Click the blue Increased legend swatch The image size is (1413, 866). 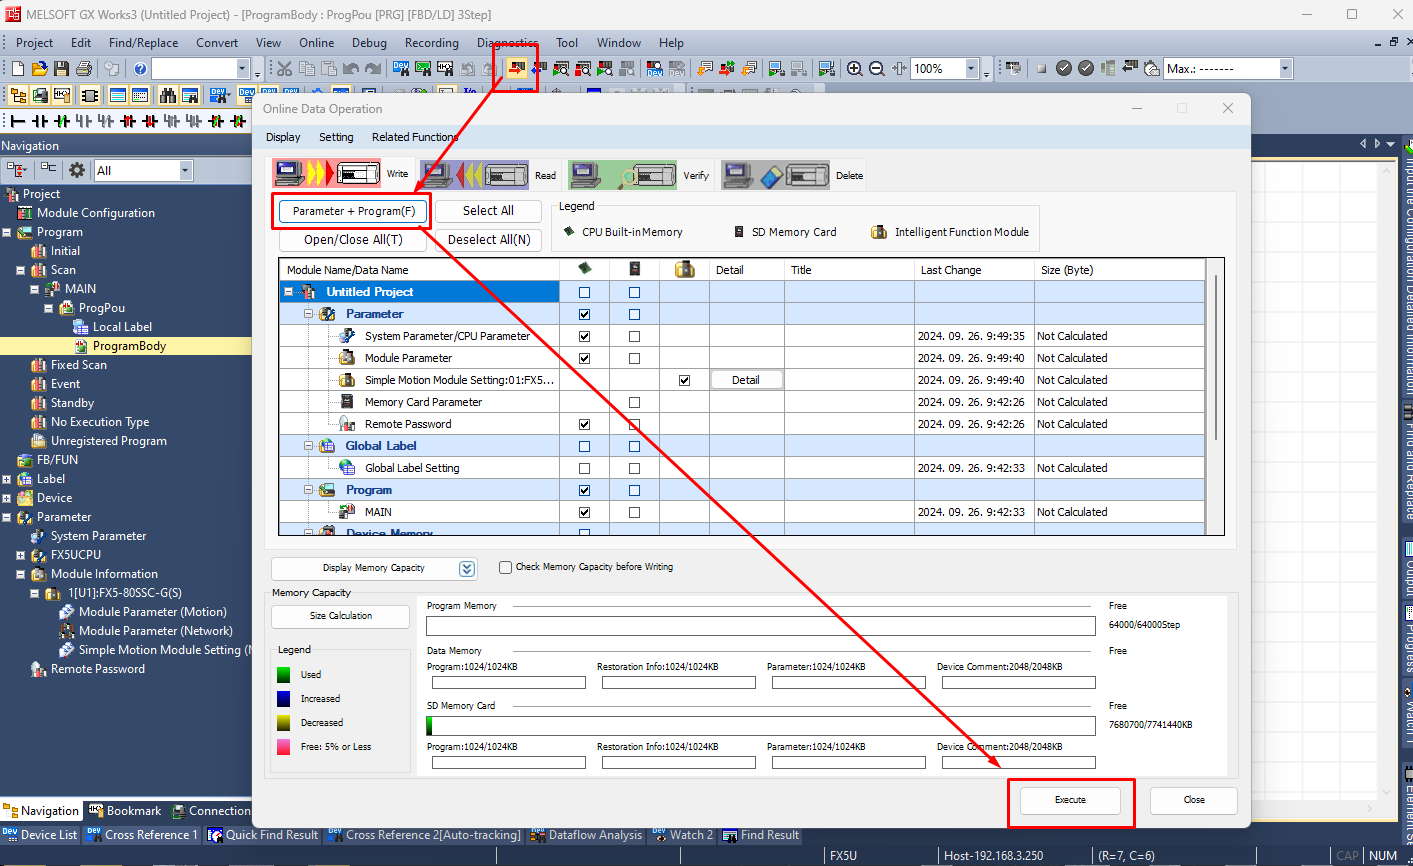pos(284,699)
